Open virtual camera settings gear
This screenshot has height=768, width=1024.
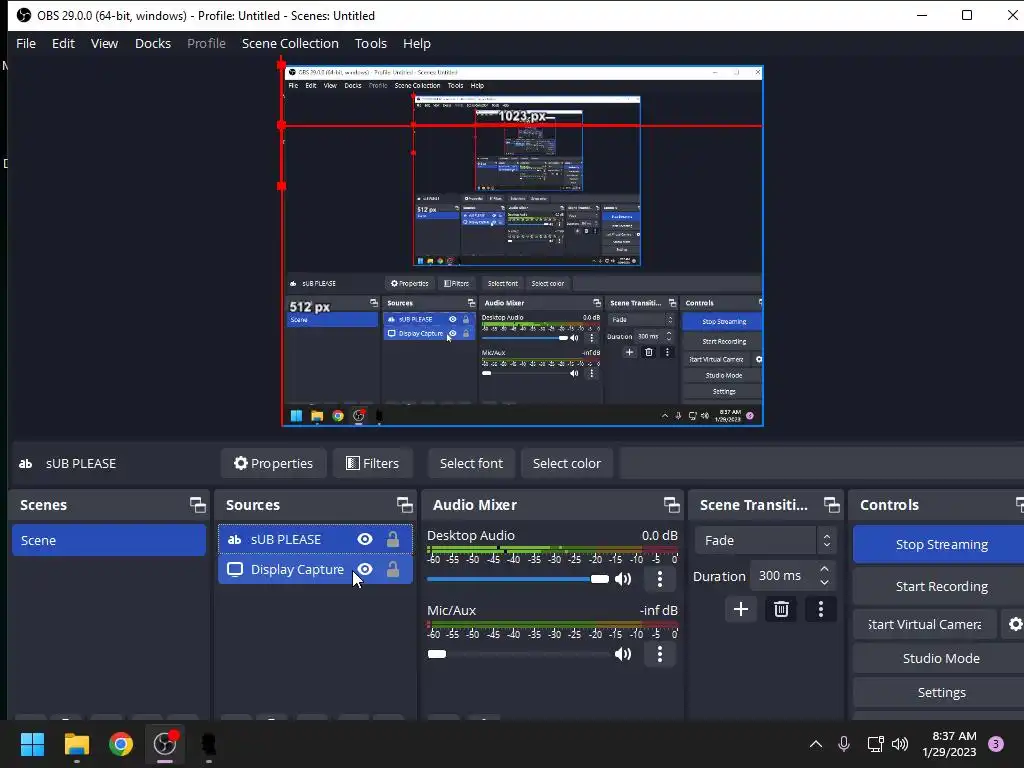coord(1014,624)
